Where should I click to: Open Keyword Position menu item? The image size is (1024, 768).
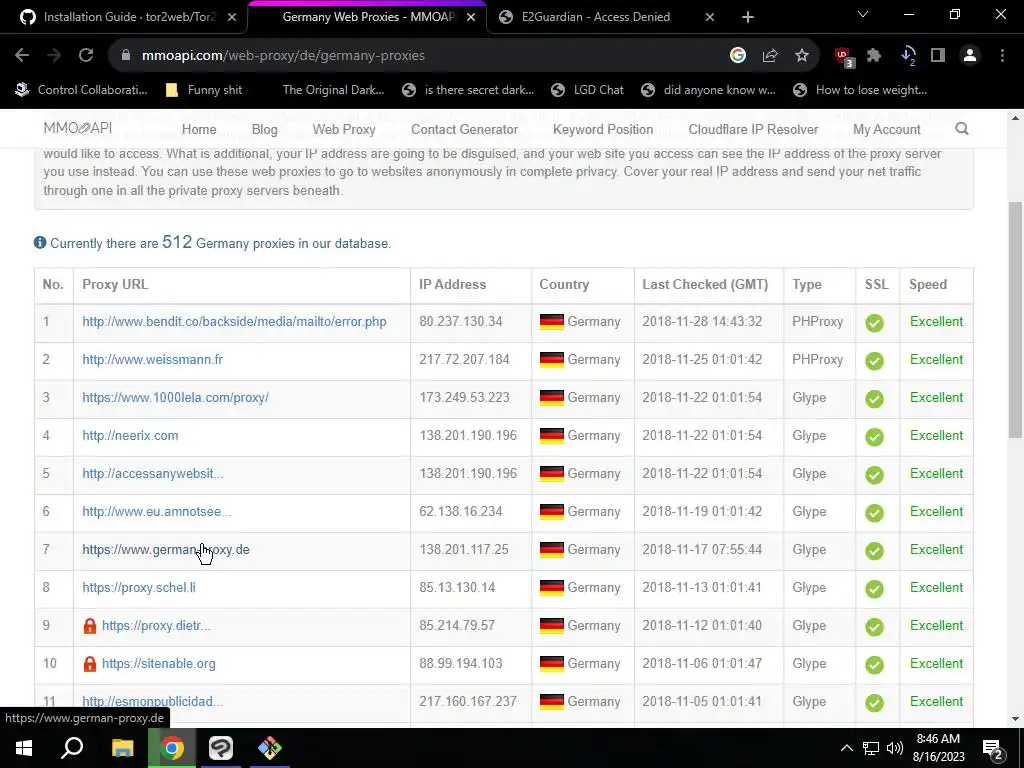click(603, 129)
